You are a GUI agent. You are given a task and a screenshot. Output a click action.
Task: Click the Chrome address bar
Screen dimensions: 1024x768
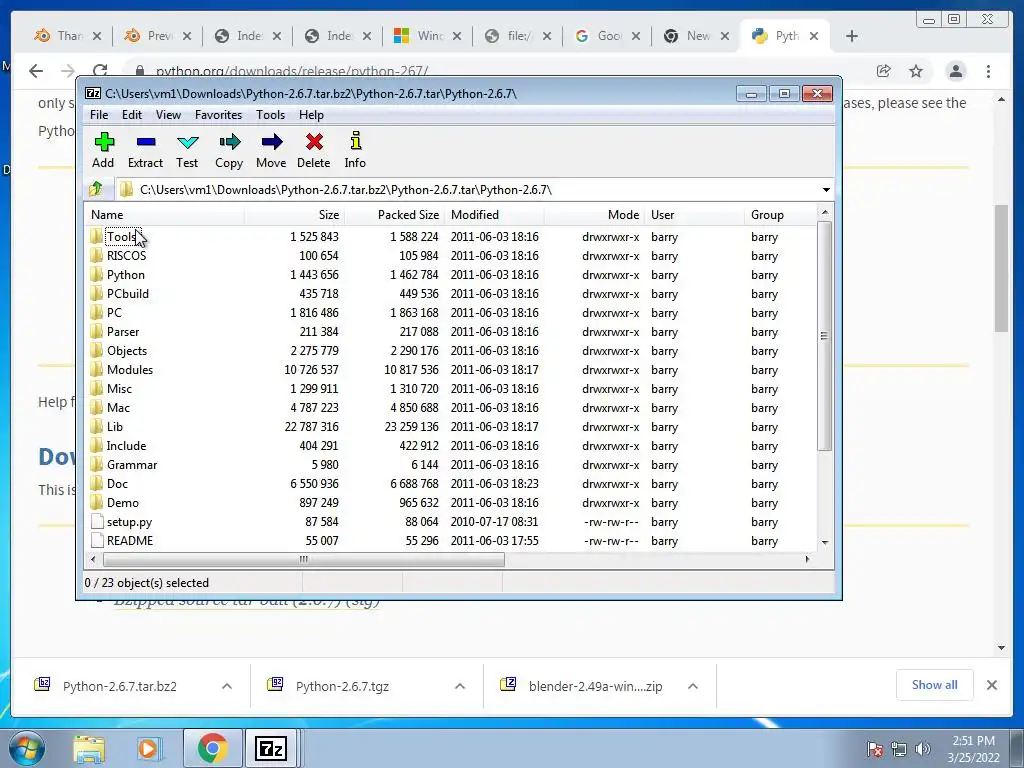(496, 71)
